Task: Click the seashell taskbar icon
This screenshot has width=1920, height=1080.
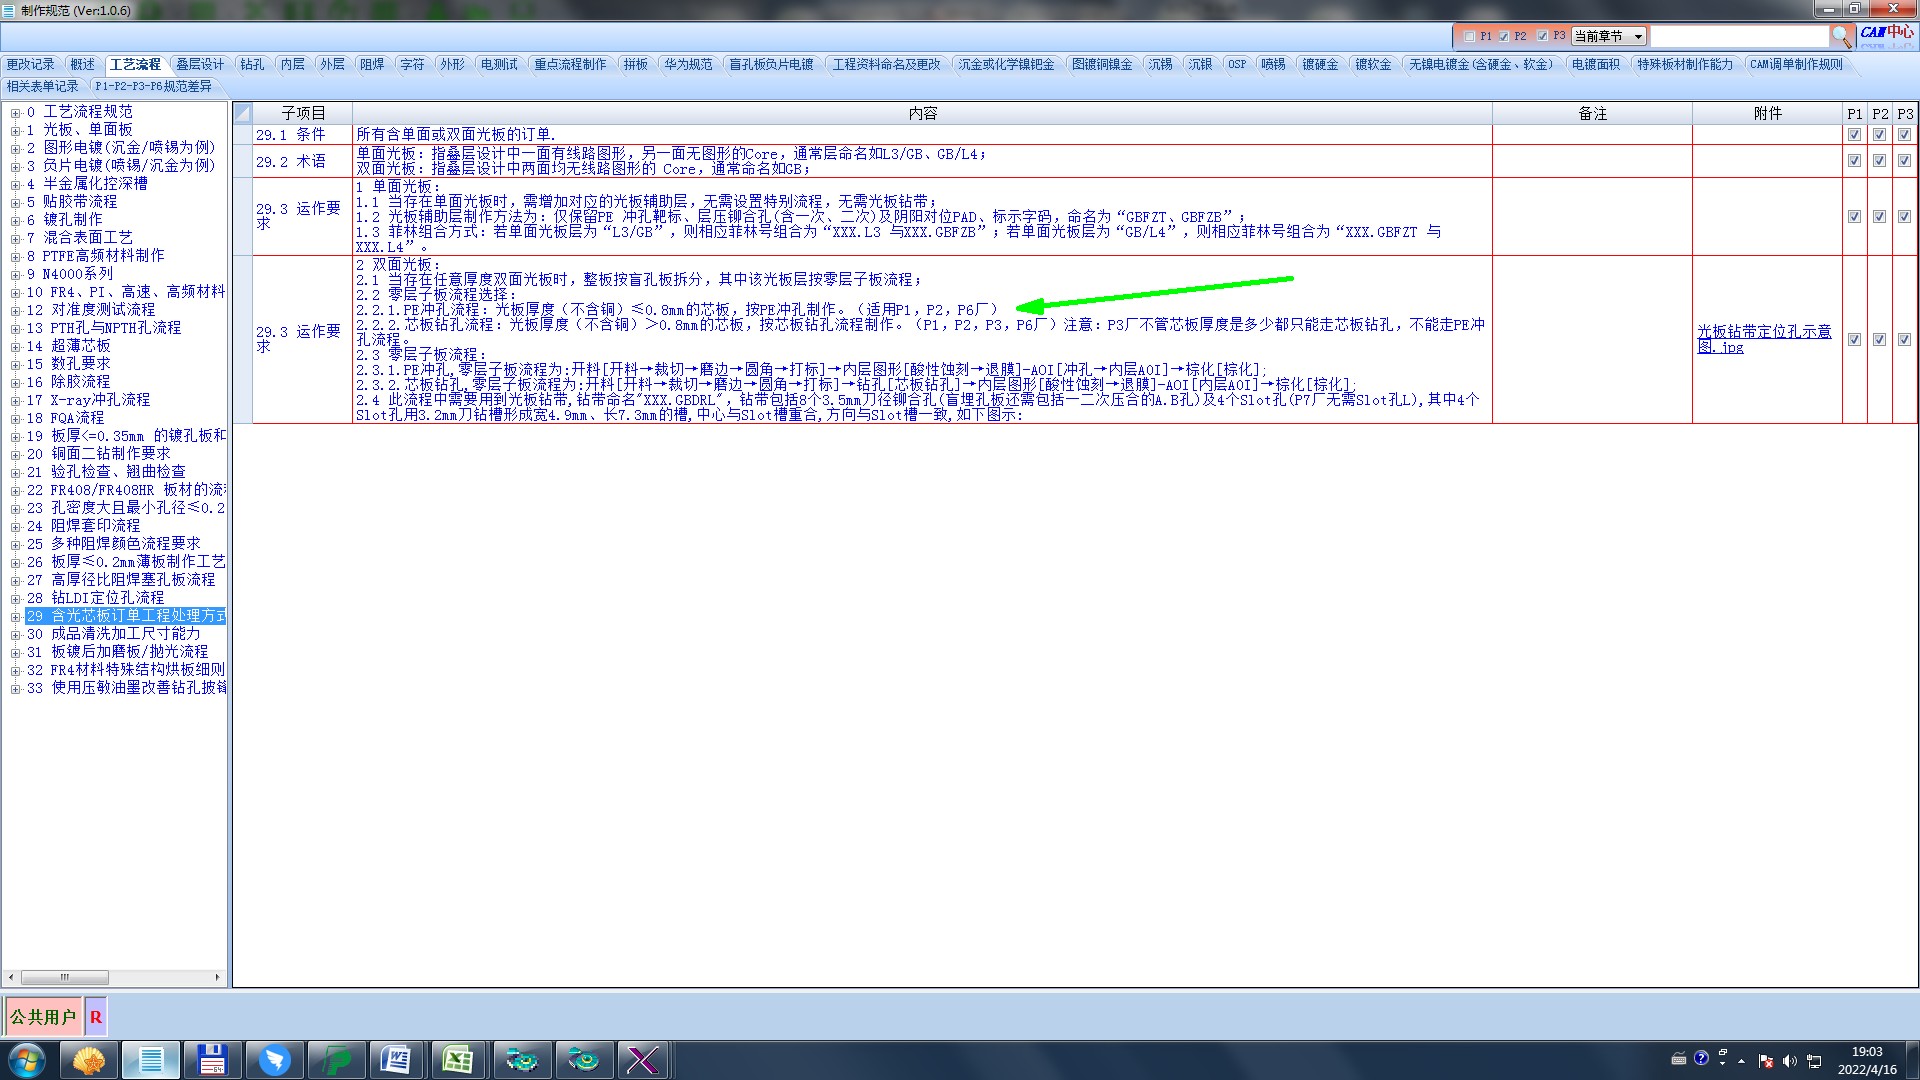Action: (x=89, y=1060)
